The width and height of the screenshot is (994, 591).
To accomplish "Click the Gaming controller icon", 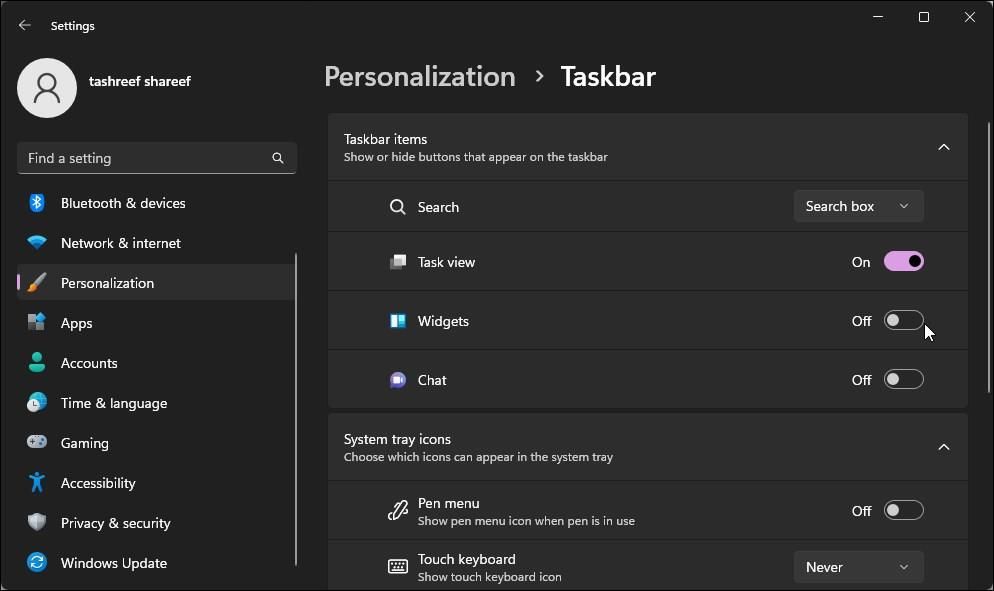I will click(37, 442).
